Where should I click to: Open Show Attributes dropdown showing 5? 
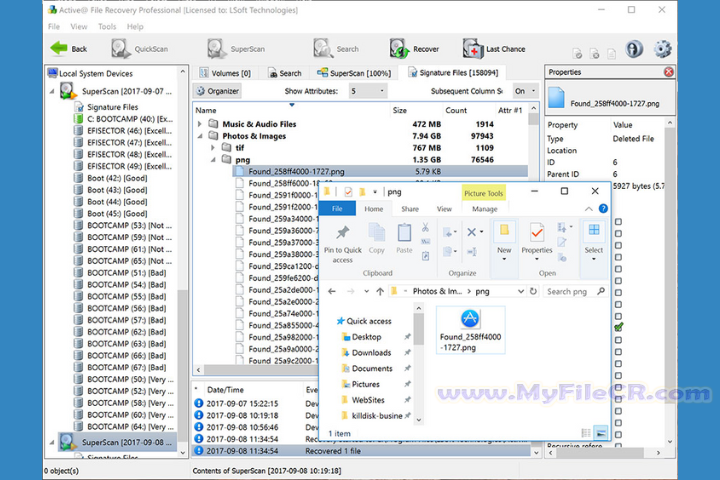(368, 91)
